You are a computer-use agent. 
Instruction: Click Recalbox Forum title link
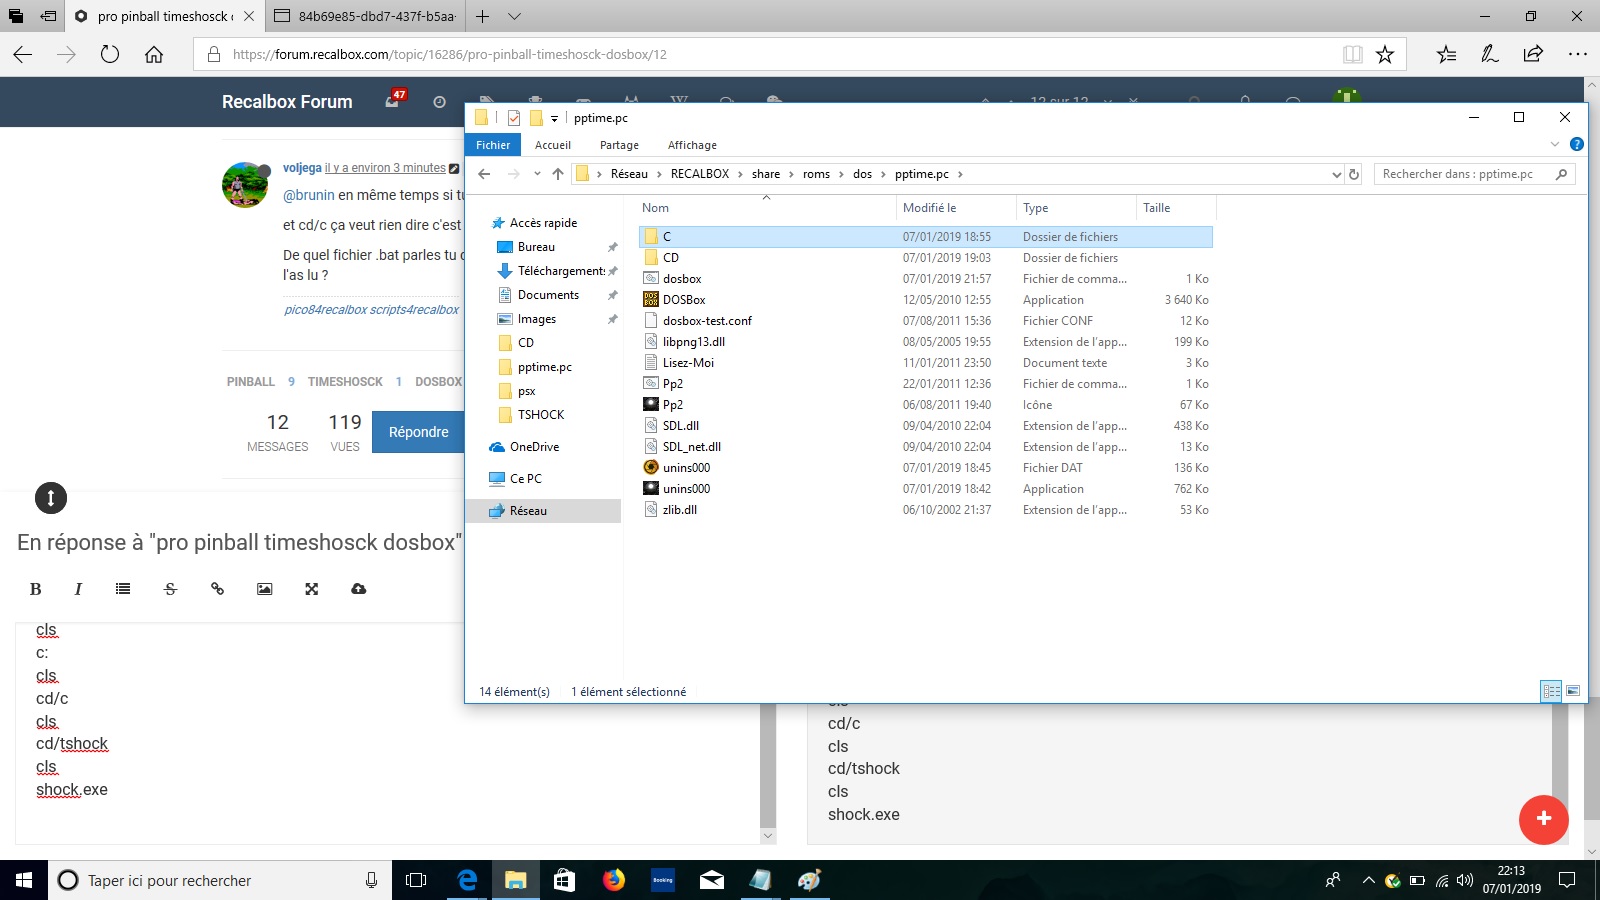click(x=287, y=102)
